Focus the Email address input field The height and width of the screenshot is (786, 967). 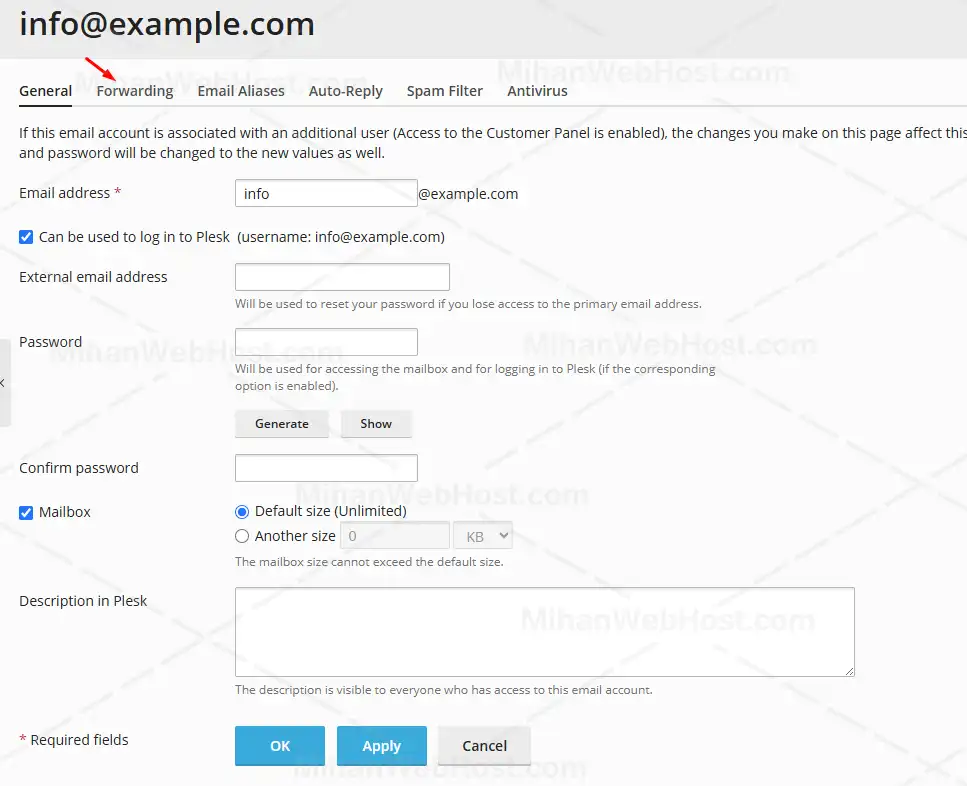(325, 193)
